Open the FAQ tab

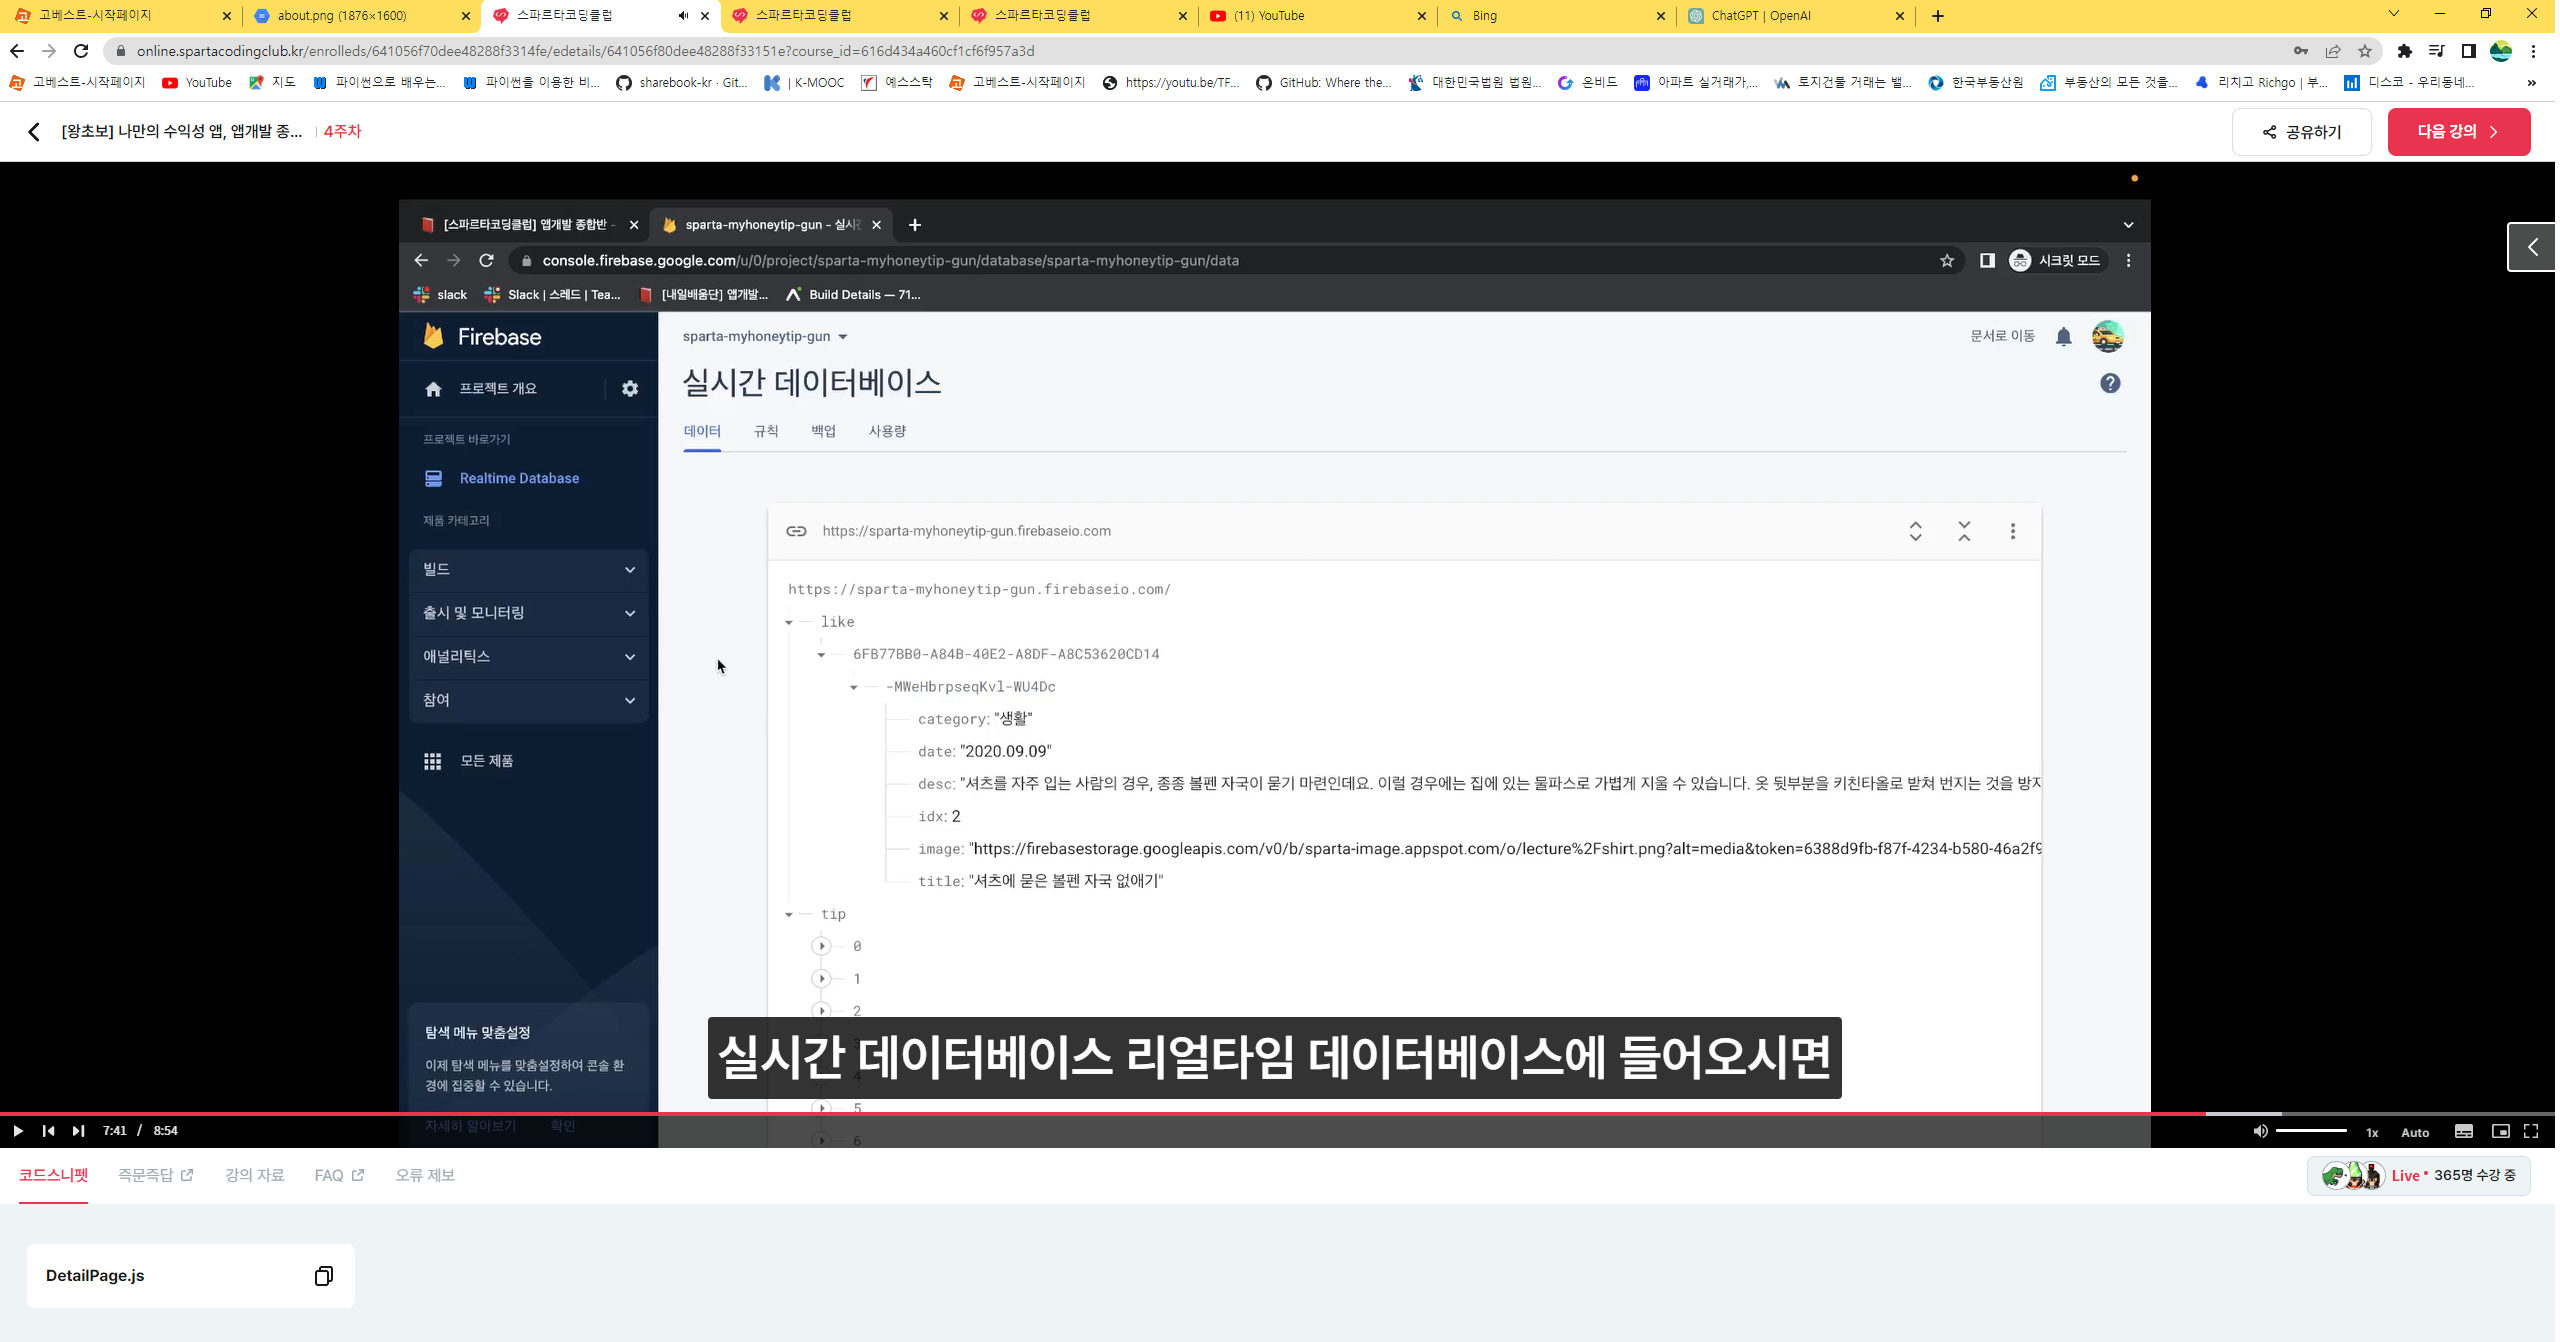click(340, 1177)
